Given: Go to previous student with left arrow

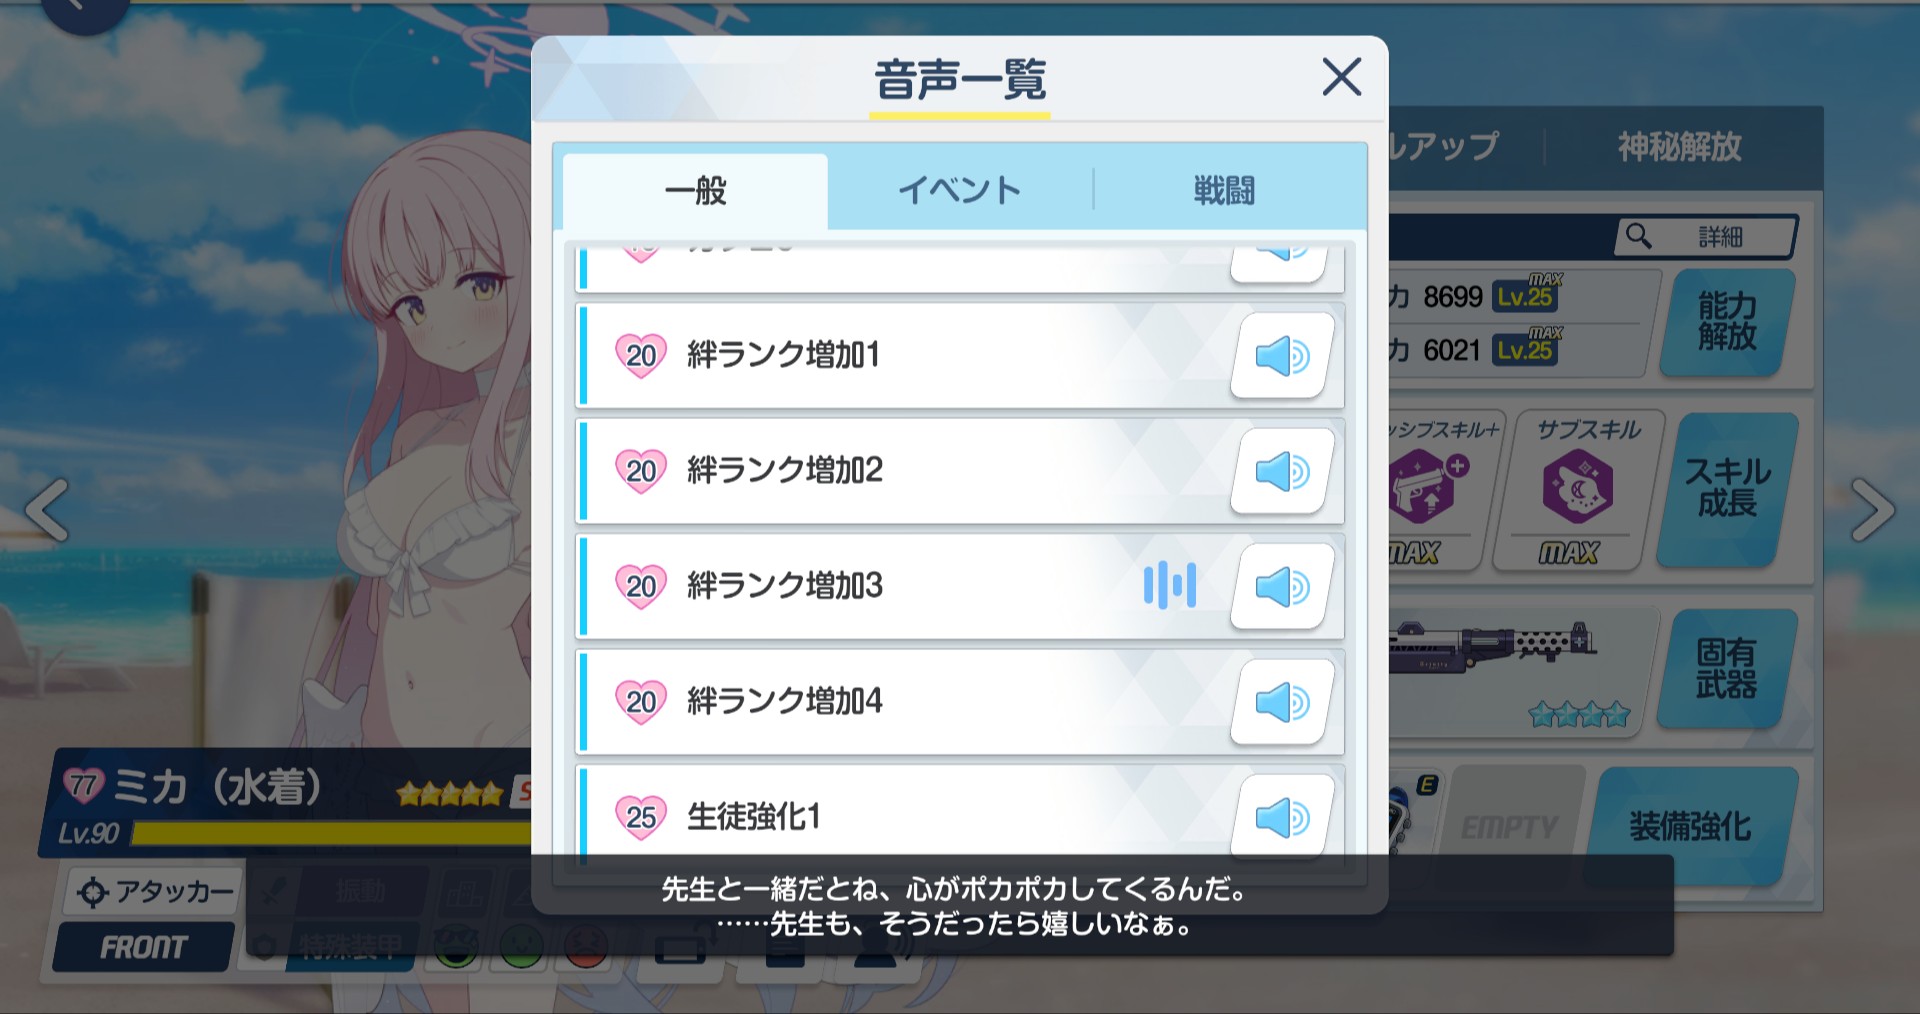Looking at the screenshot, I should point(47,510).
